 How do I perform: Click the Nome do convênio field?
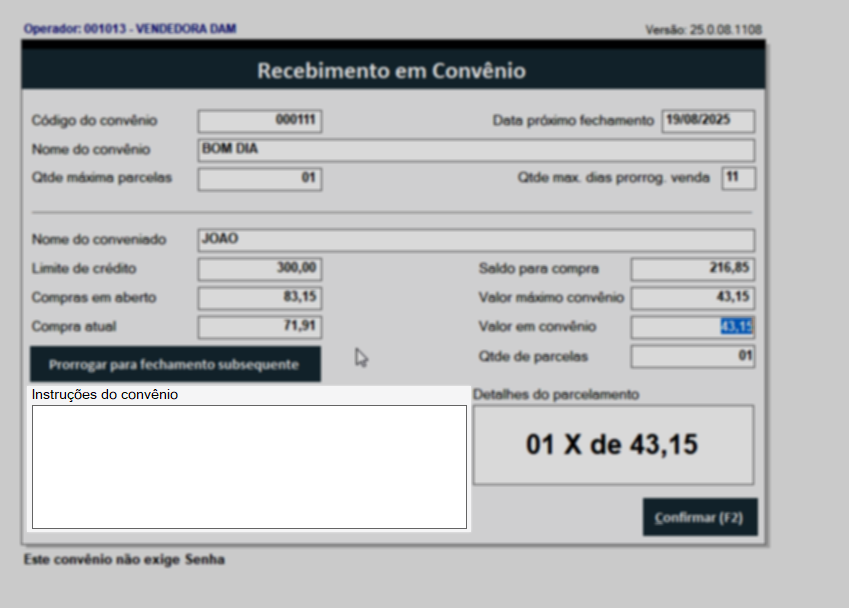476,150
